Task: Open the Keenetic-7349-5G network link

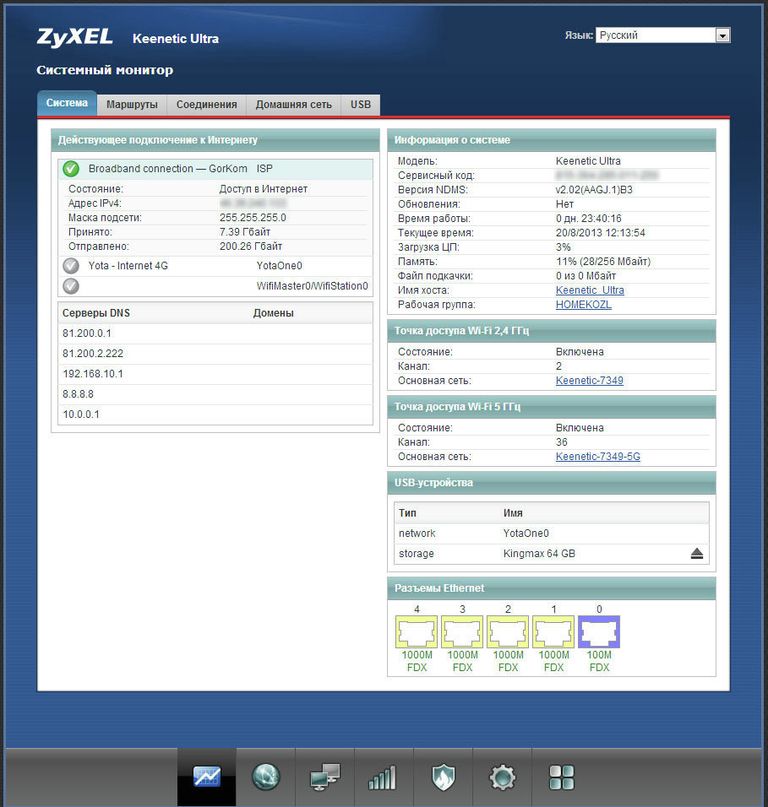Action: [x=598, y=457]
